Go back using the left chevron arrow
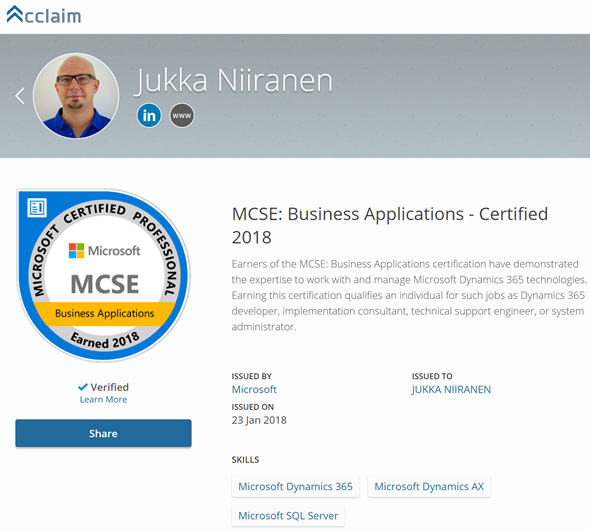Screen dimensions: 590x531 pyautogui.click(x=20, y=96)
